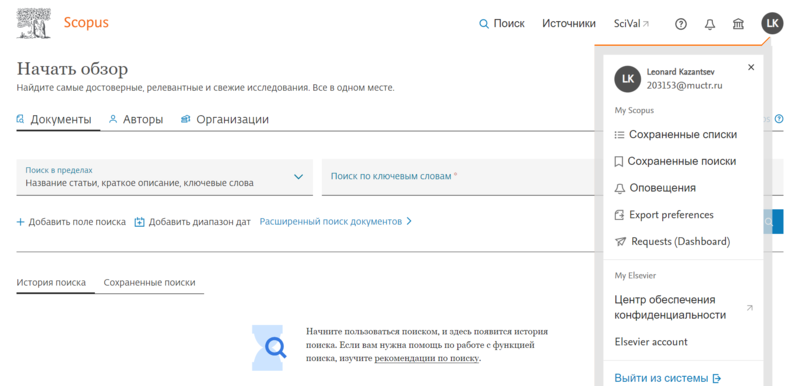The width and height of the screenshot is (800, 386).
Task: Open Сохраненные списки from menu
Action: [677, 135]
